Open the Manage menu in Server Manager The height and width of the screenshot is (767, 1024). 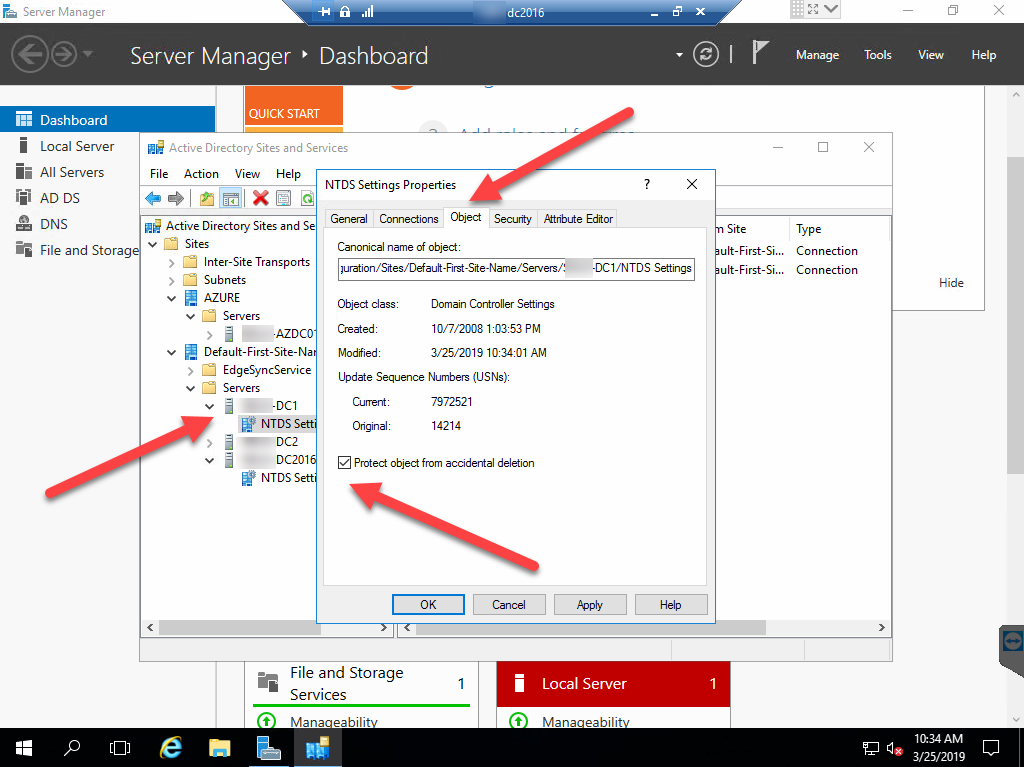click(817, 55)
